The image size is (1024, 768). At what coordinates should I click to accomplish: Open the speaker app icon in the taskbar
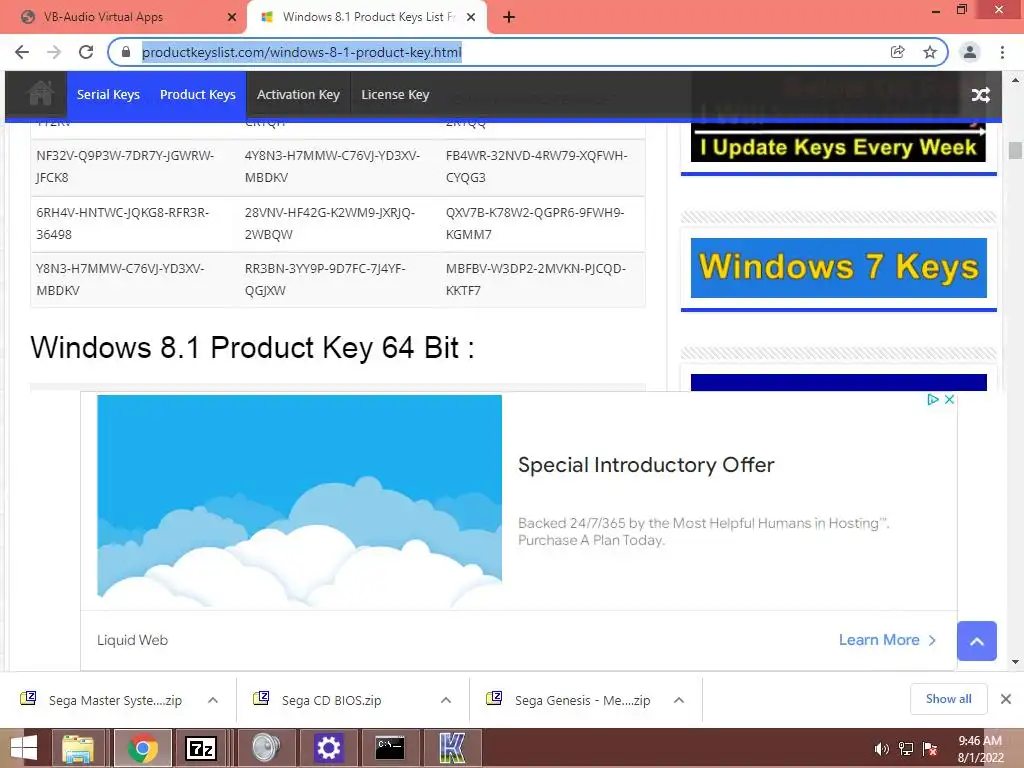pyautogui.click(x=266, y=748)
